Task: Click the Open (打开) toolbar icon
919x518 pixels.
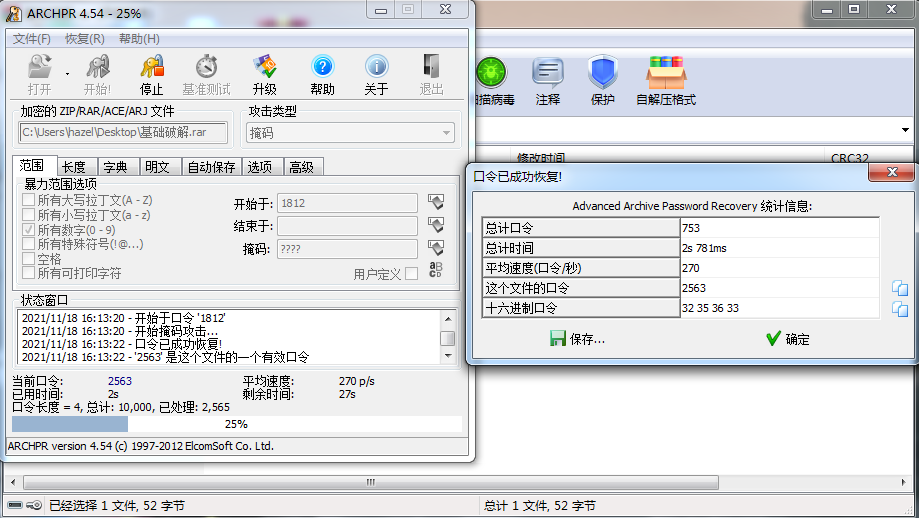Action: (40, 67)
